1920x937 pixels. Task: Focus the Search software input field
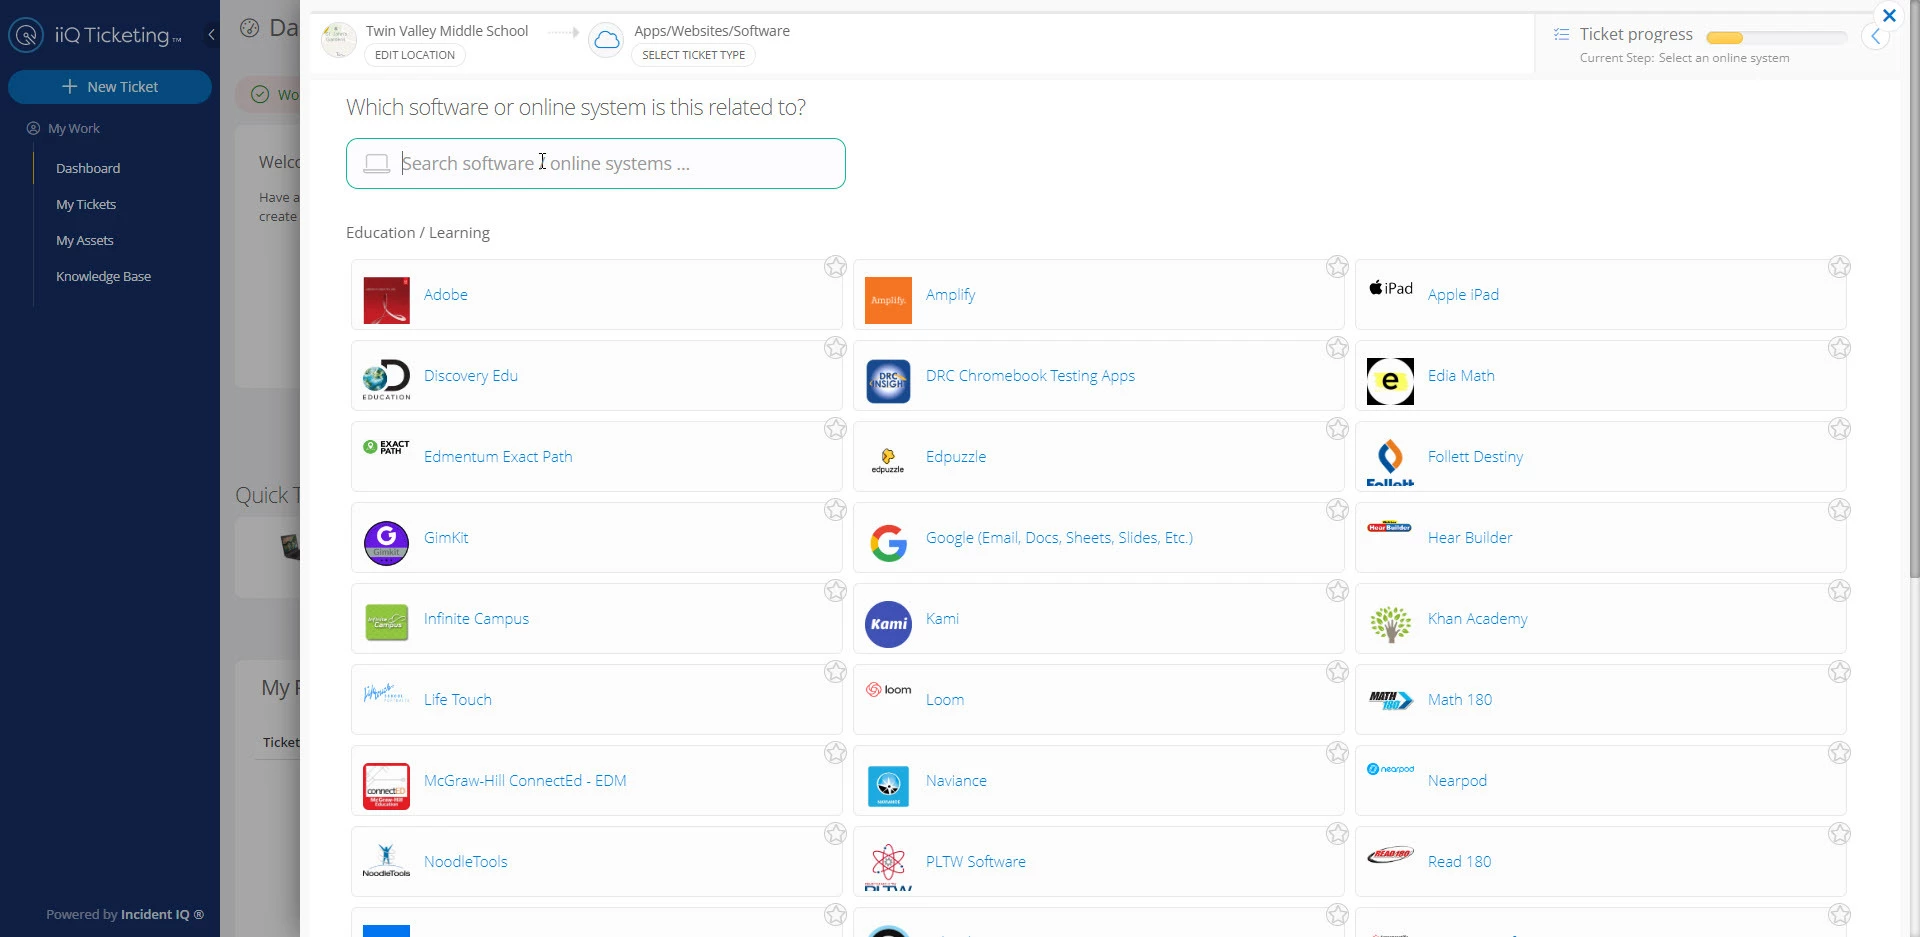pos(596,163)
